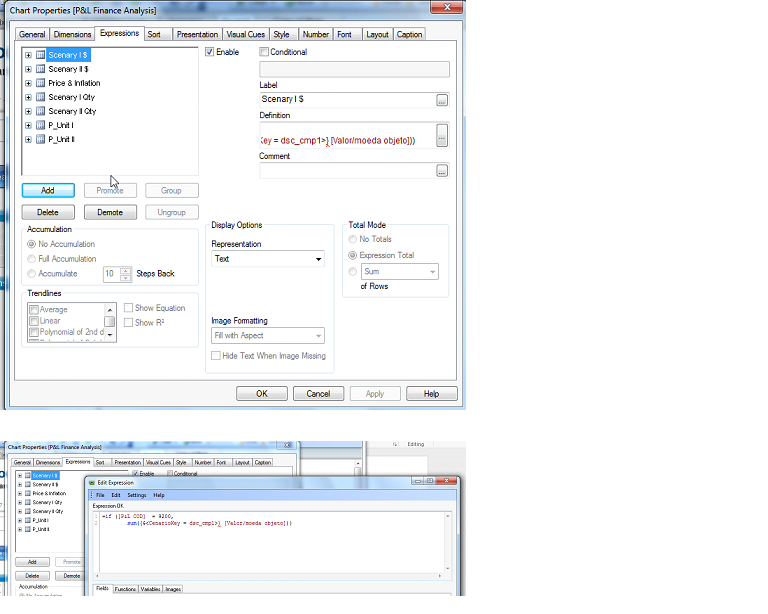Image resolution: width=768 pixels, height=614 pixels.
Task: Check Hide Text When Image Missing
Action: [216, 355]
